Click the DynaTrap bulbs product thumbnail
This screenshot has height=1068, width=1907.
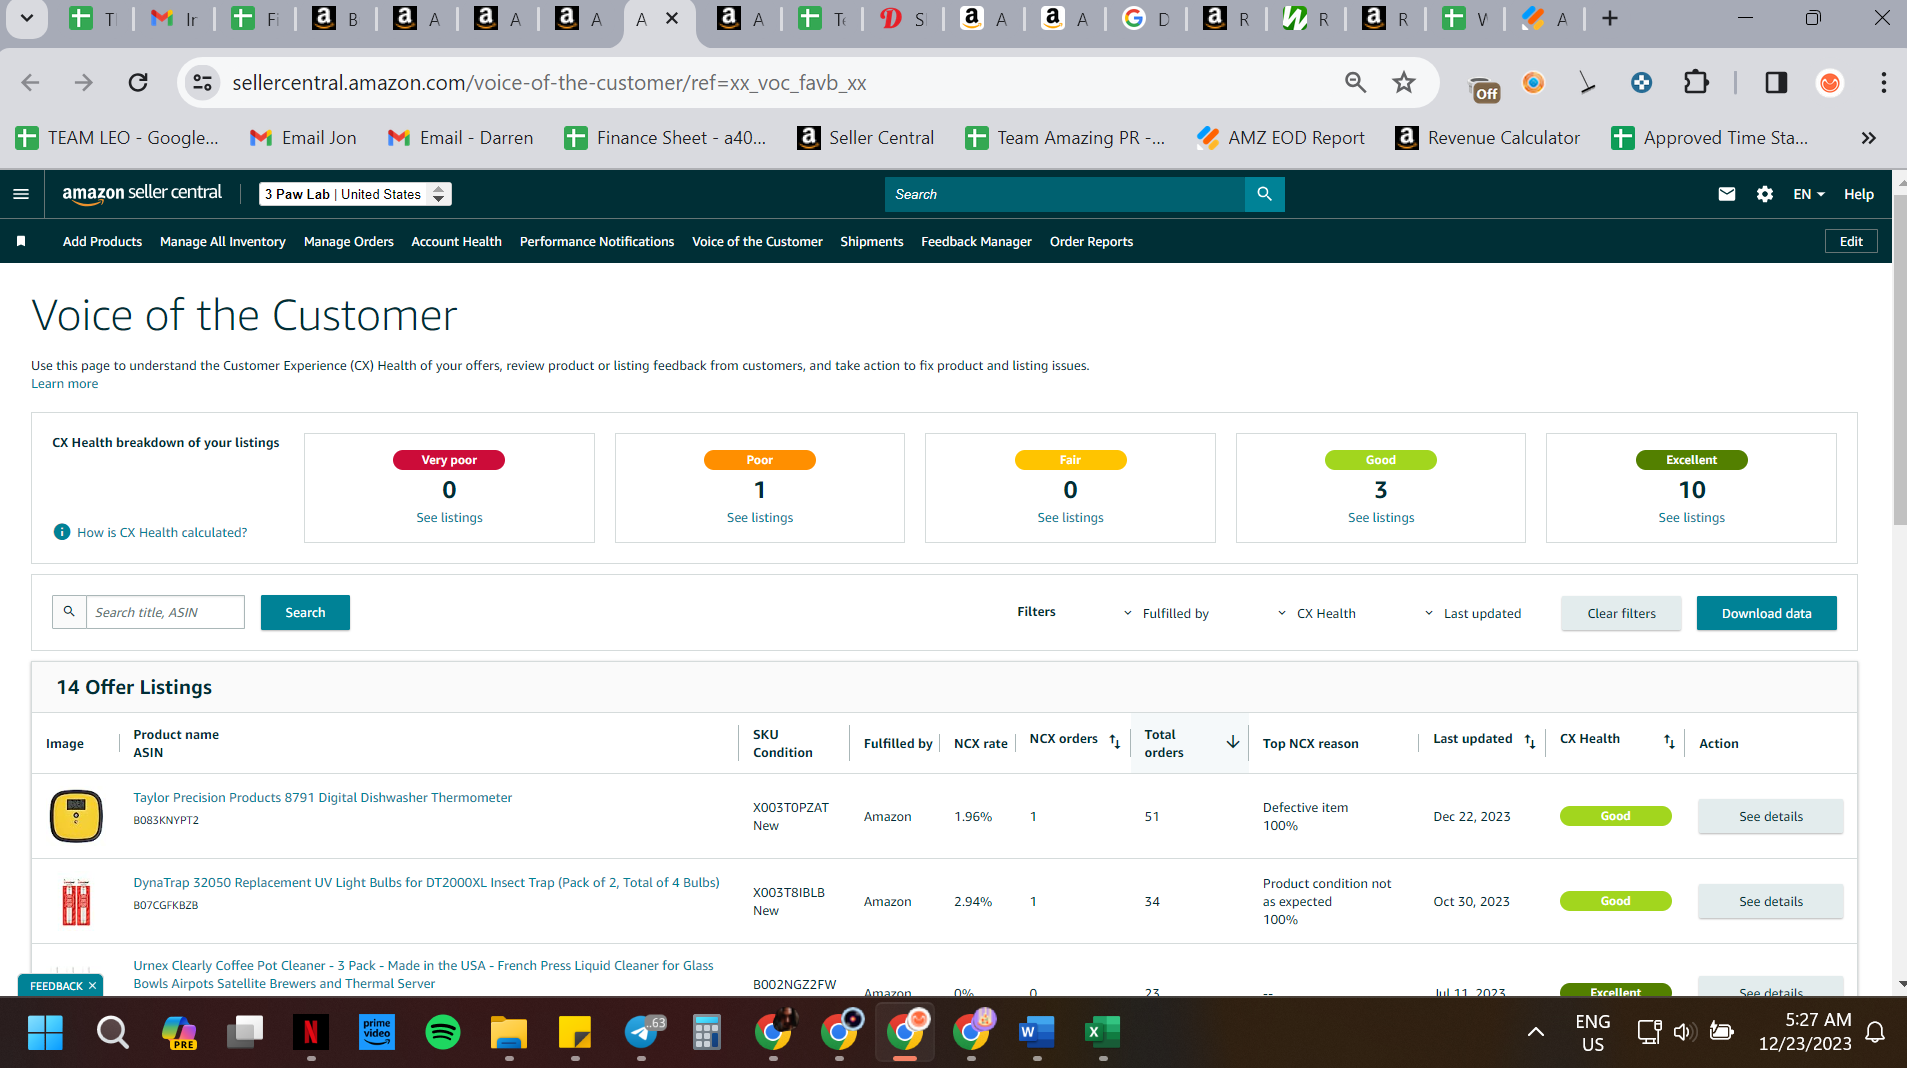[x=76, y=901]
